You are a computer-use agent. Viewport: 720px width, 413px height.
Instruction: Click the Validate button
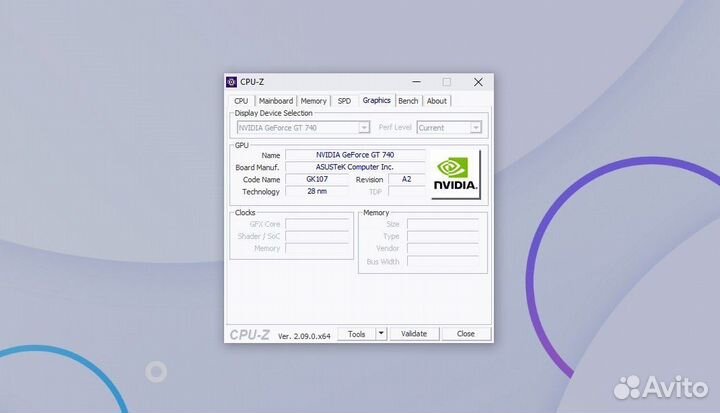414,334
